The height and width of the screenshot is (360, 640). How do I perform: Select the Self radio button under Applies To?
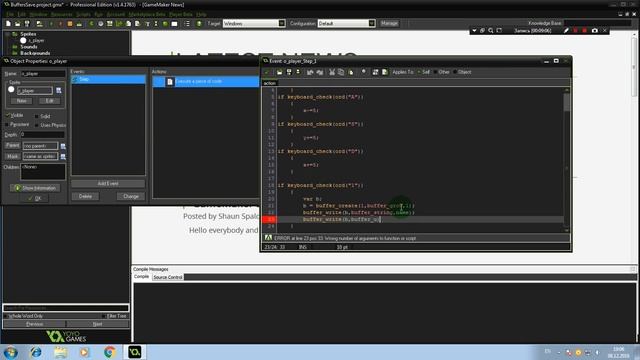click(419, 72)
